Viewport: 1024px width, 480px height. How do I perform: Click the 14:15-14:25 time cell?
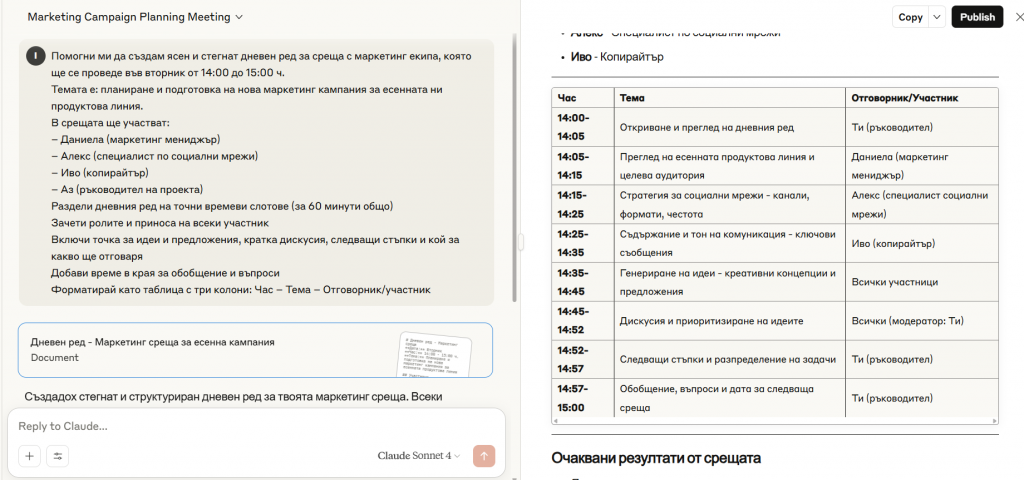pos(583,204)
